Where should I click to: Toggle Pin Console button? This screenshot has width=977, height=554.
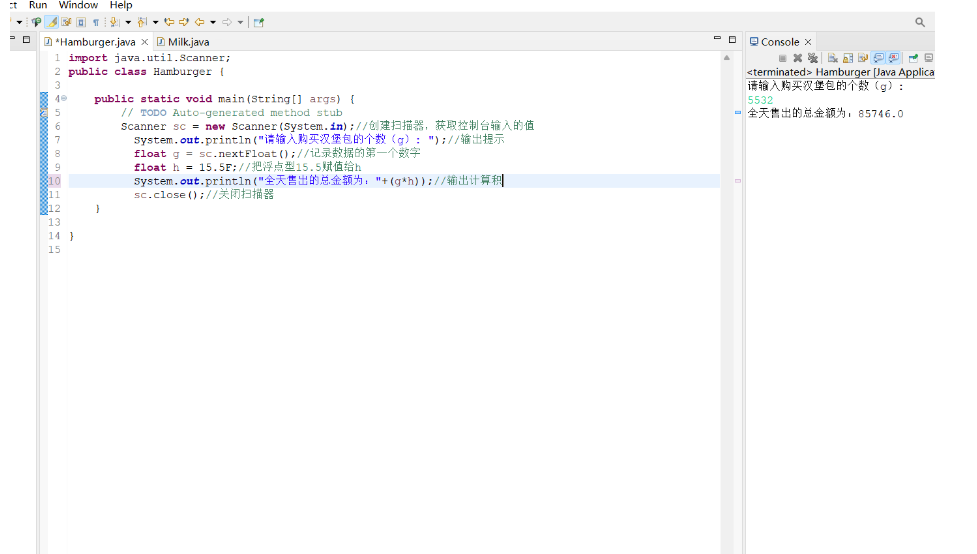coord(913,58)
